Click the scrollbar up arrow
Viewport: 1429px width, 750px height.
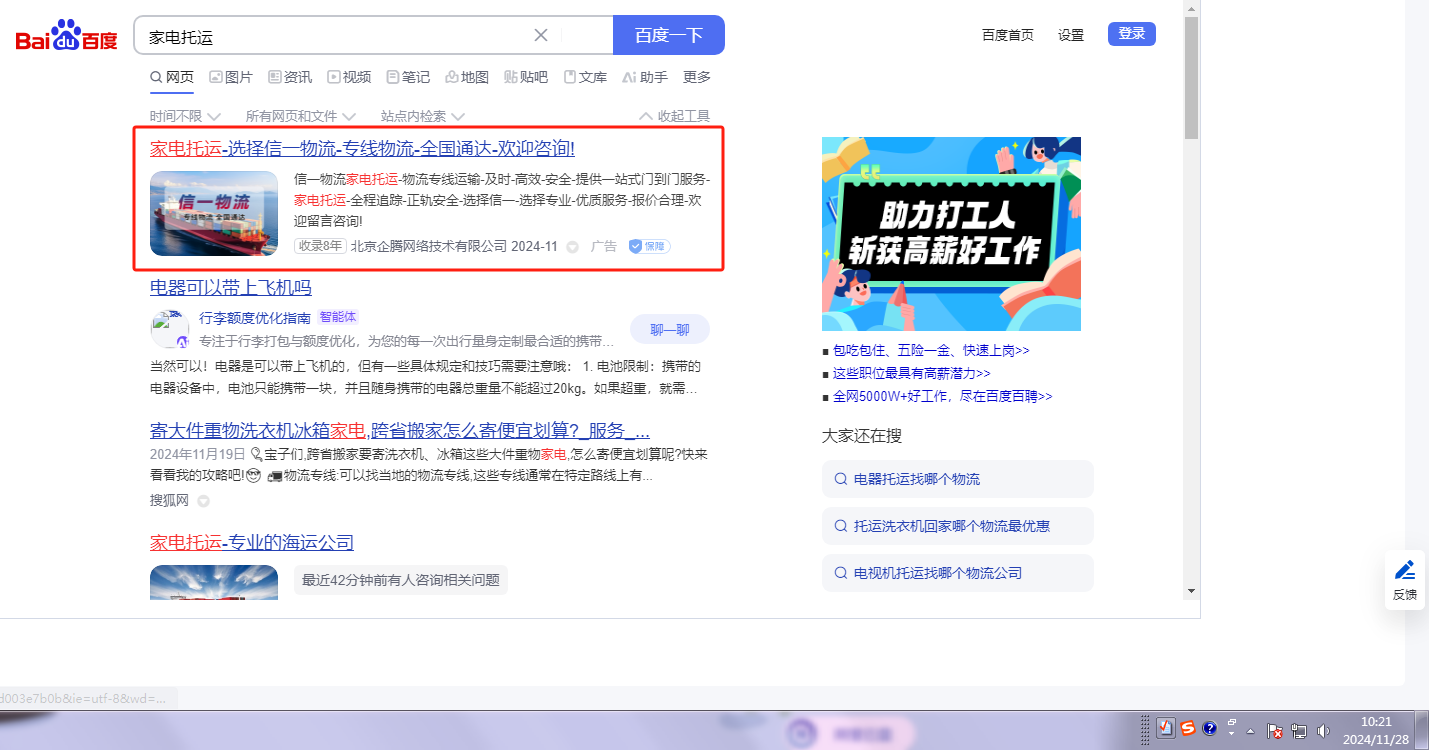1191,8
